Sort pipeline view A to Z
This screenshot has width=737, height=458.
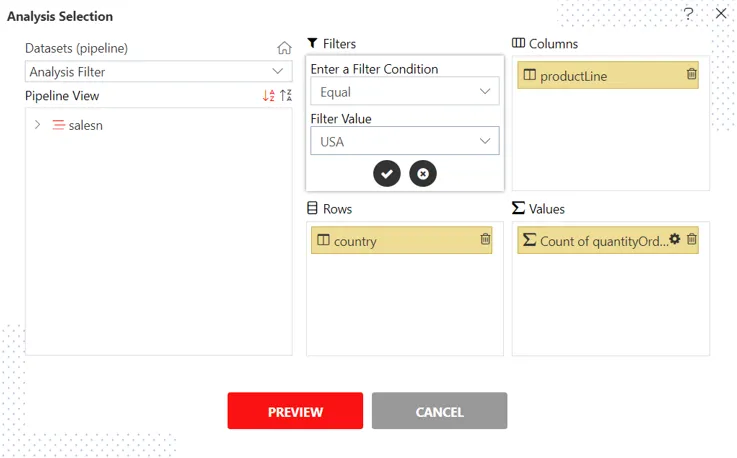268,95
